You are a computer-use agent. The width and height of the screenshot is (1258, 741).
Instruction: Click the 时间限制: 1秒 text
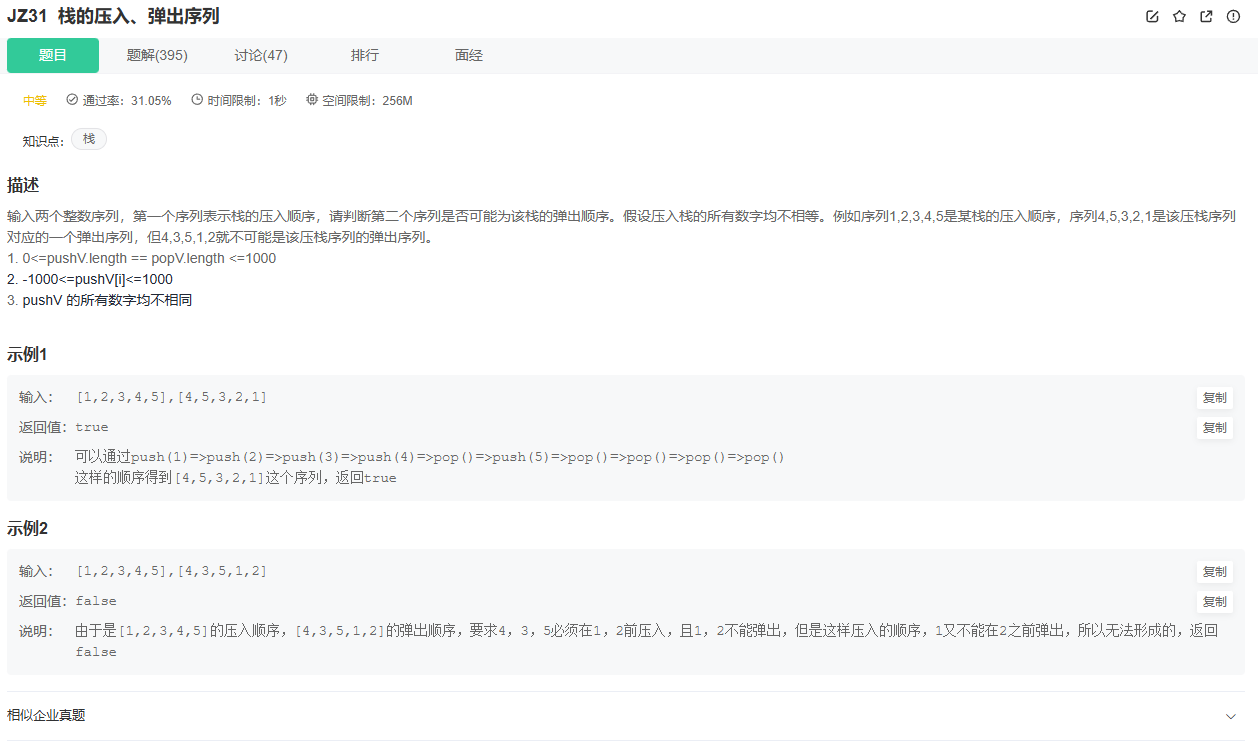coord(247,101)
